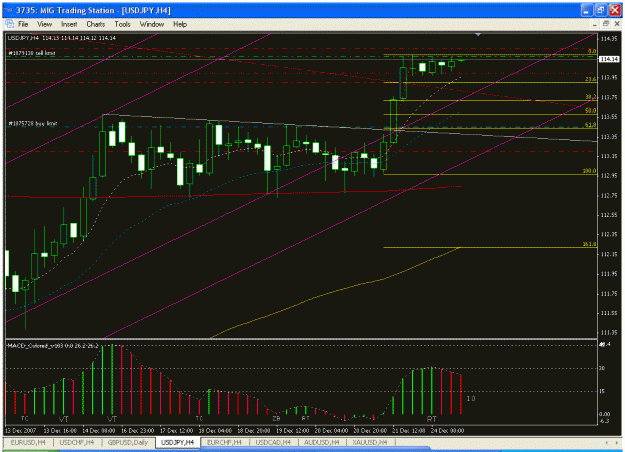The width and height of the screenshot is (625, 452).
Task: Close the inner USDJPY chart window
Action: [x=617, y=24]
